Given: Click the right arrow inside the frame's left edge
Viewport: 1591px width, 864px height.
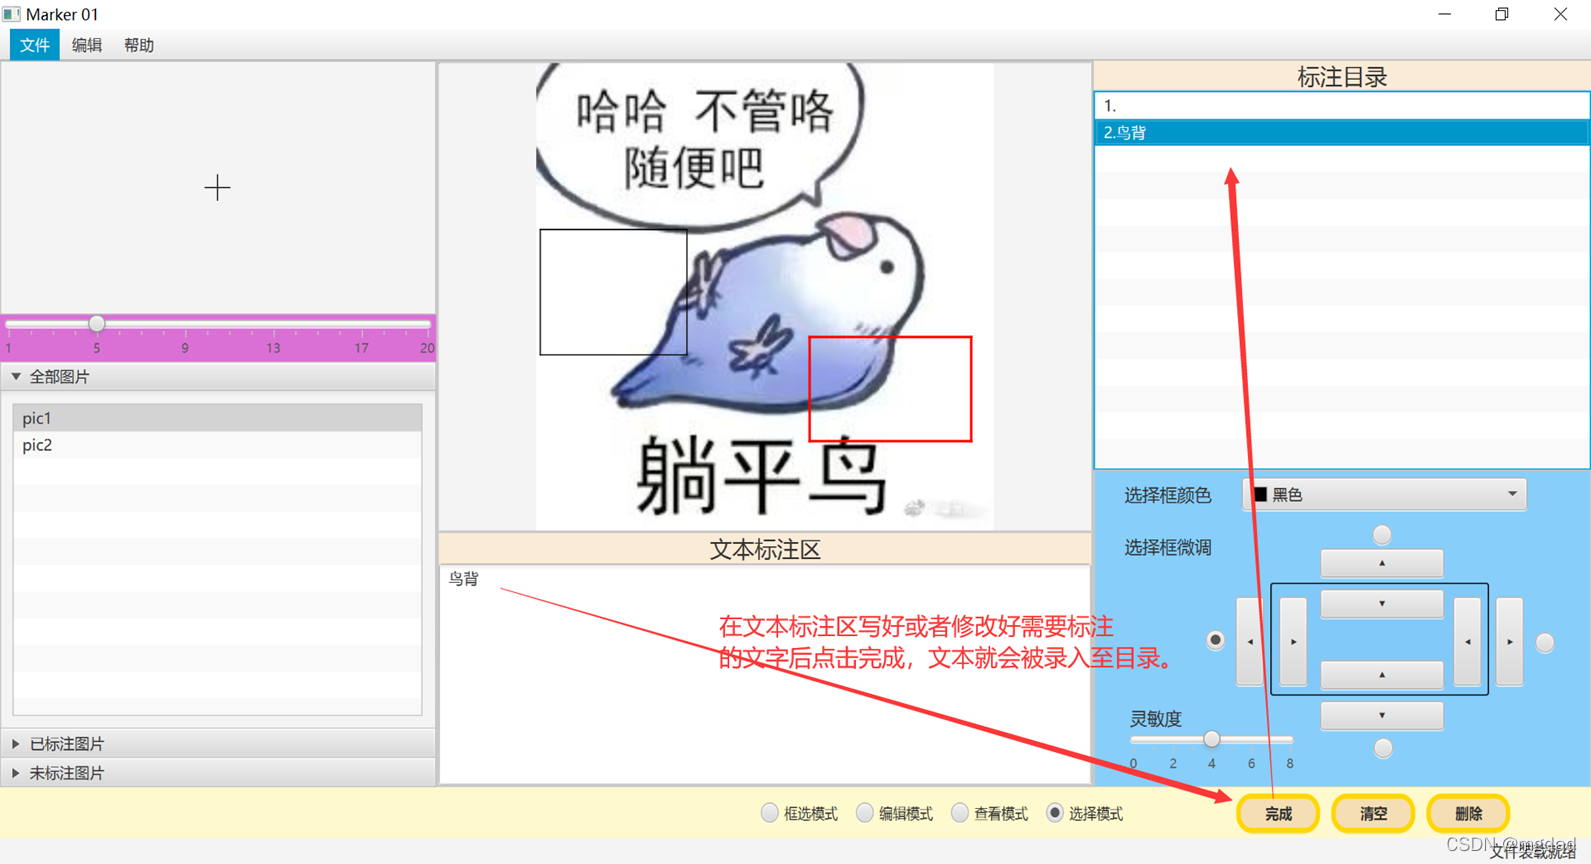Looking at the screenshot, I should coord(1293,642).
